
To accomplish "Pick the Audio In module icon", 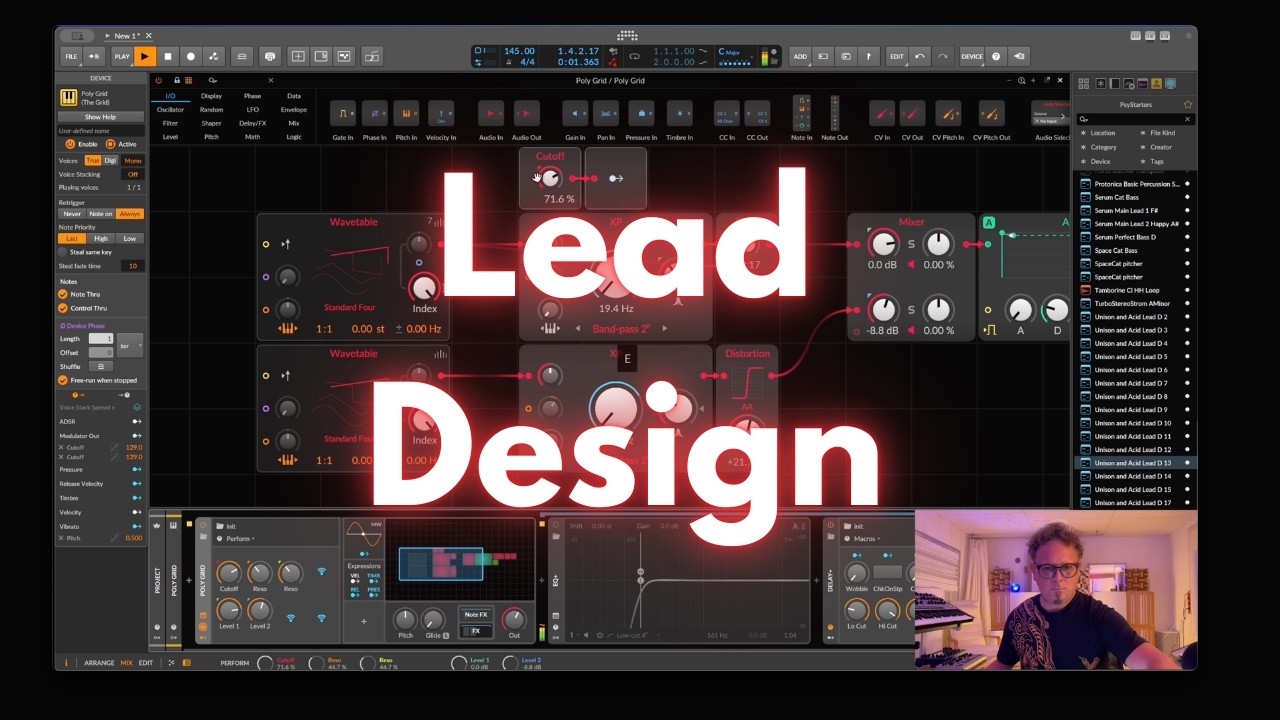I will point(491,113).
